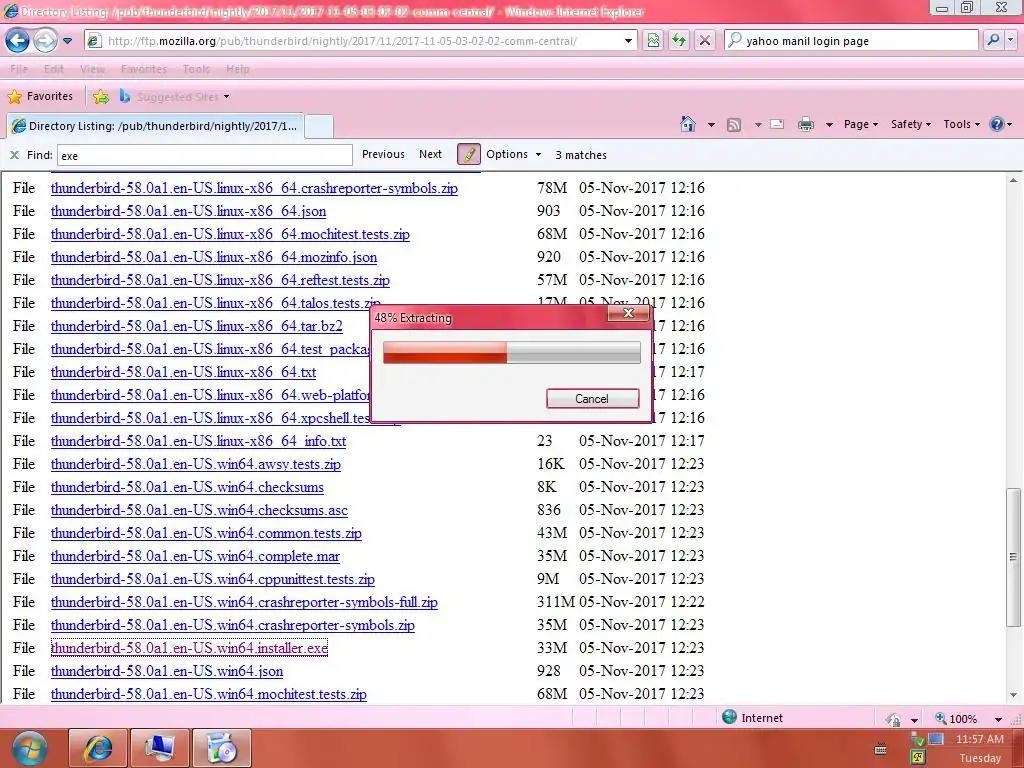Click the vertical scrollbar thumb
Screen dimensions: 1024x768
(1014, 557)
